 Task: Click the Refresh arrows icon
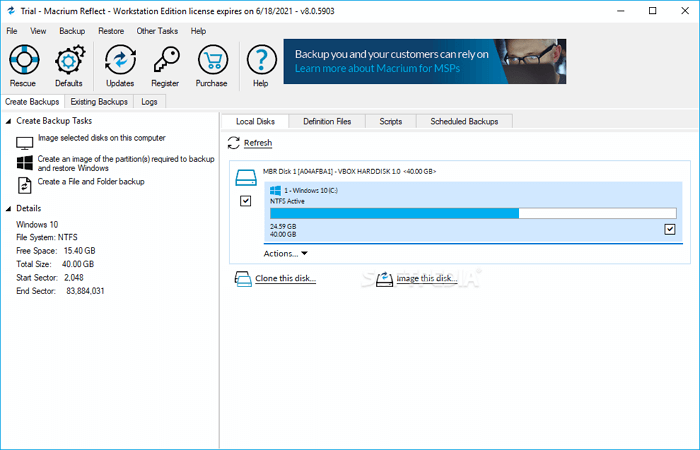point(234,144)
